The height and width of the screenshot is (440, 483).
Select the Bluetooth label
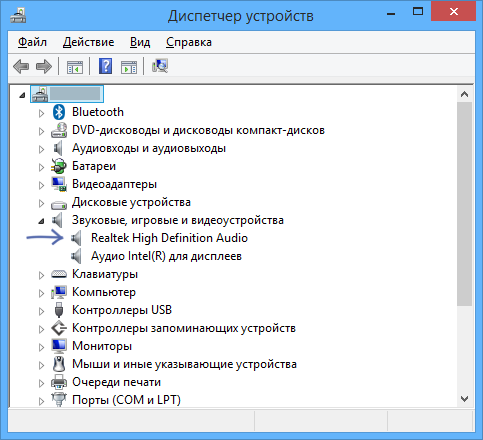[98, 112]
